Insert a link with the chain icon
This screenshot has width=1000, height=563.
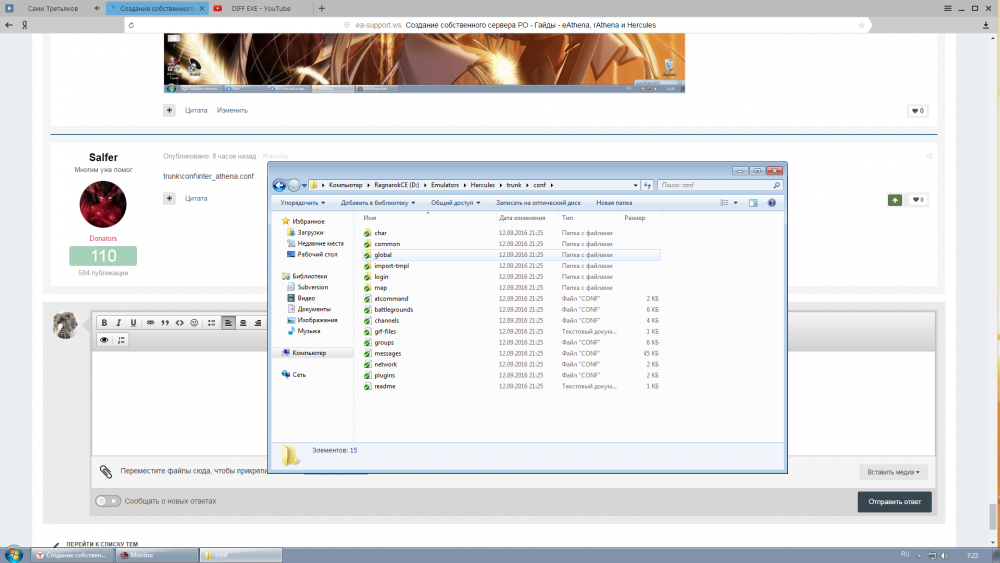point(150,323)
